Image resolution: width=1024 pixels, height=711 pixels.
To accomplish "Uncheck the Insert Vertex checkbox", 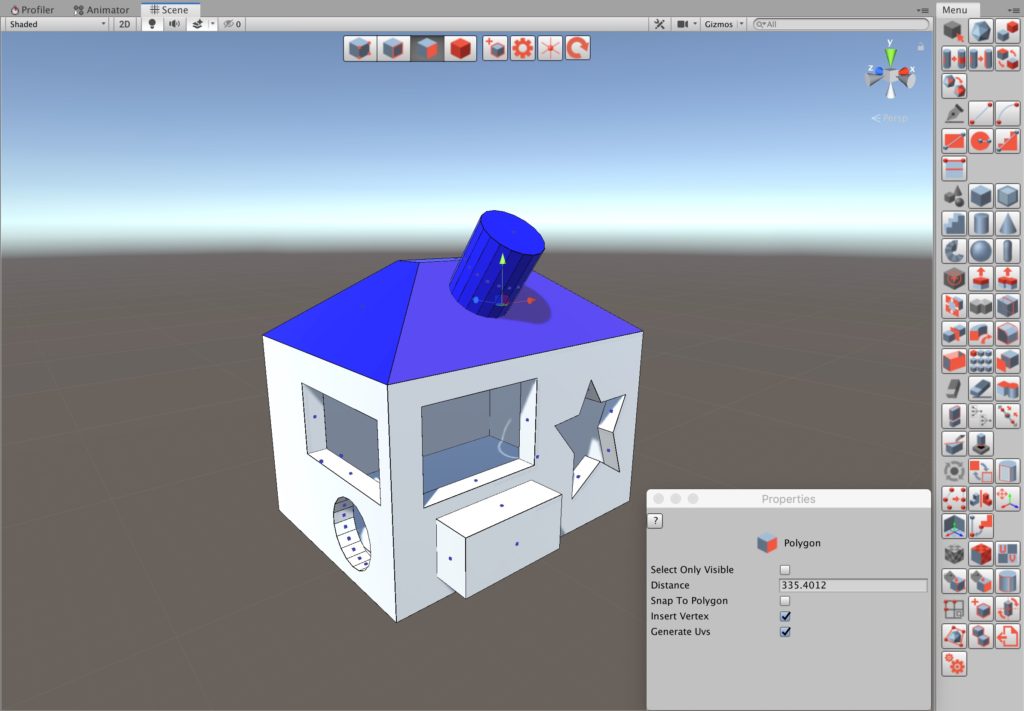I will click(785, 617).
